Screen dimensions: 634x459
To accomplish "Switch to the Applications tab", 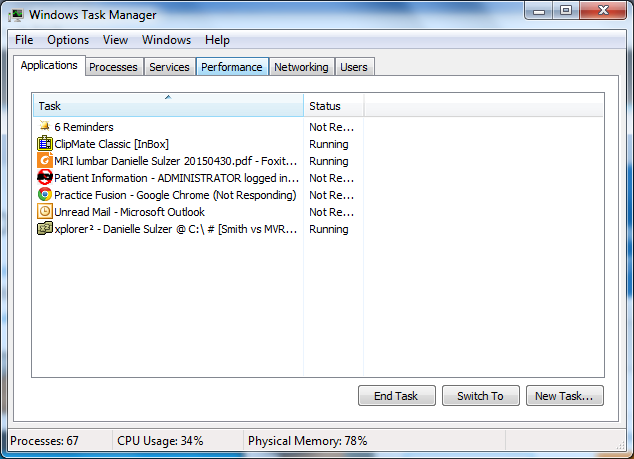I will 49,65.
